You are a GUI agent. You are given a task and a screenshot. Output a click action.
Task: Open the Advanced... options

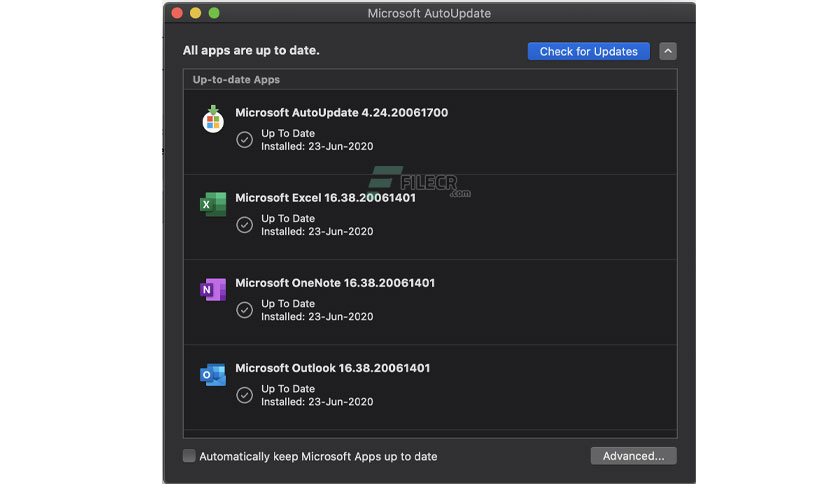633,456
